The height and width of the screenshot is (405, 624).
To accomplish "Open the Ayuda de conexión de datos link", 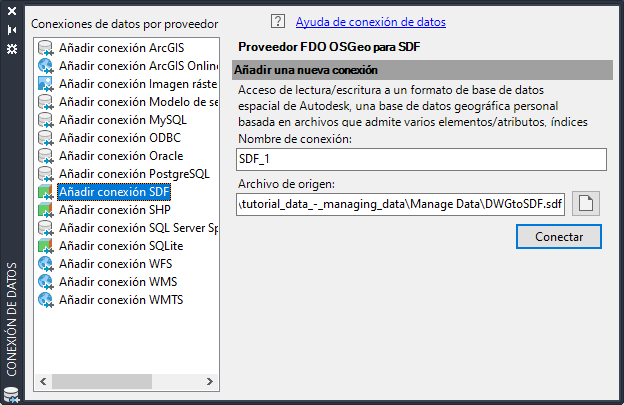I will (x=371, y=21).
